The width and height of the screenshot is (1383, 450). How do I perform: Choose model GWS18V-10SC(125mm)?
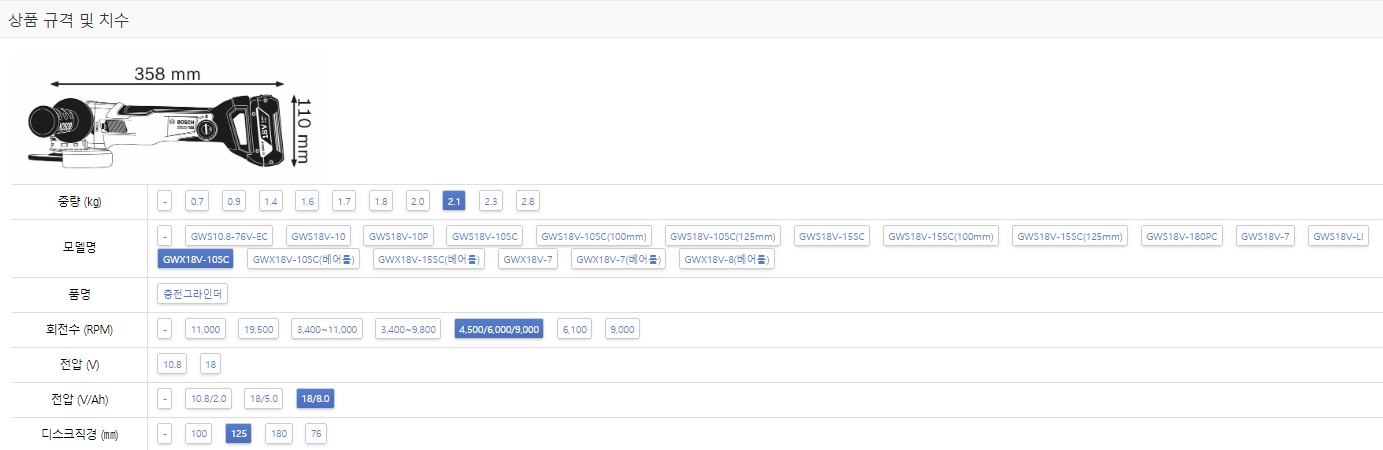tap(723, 236)
